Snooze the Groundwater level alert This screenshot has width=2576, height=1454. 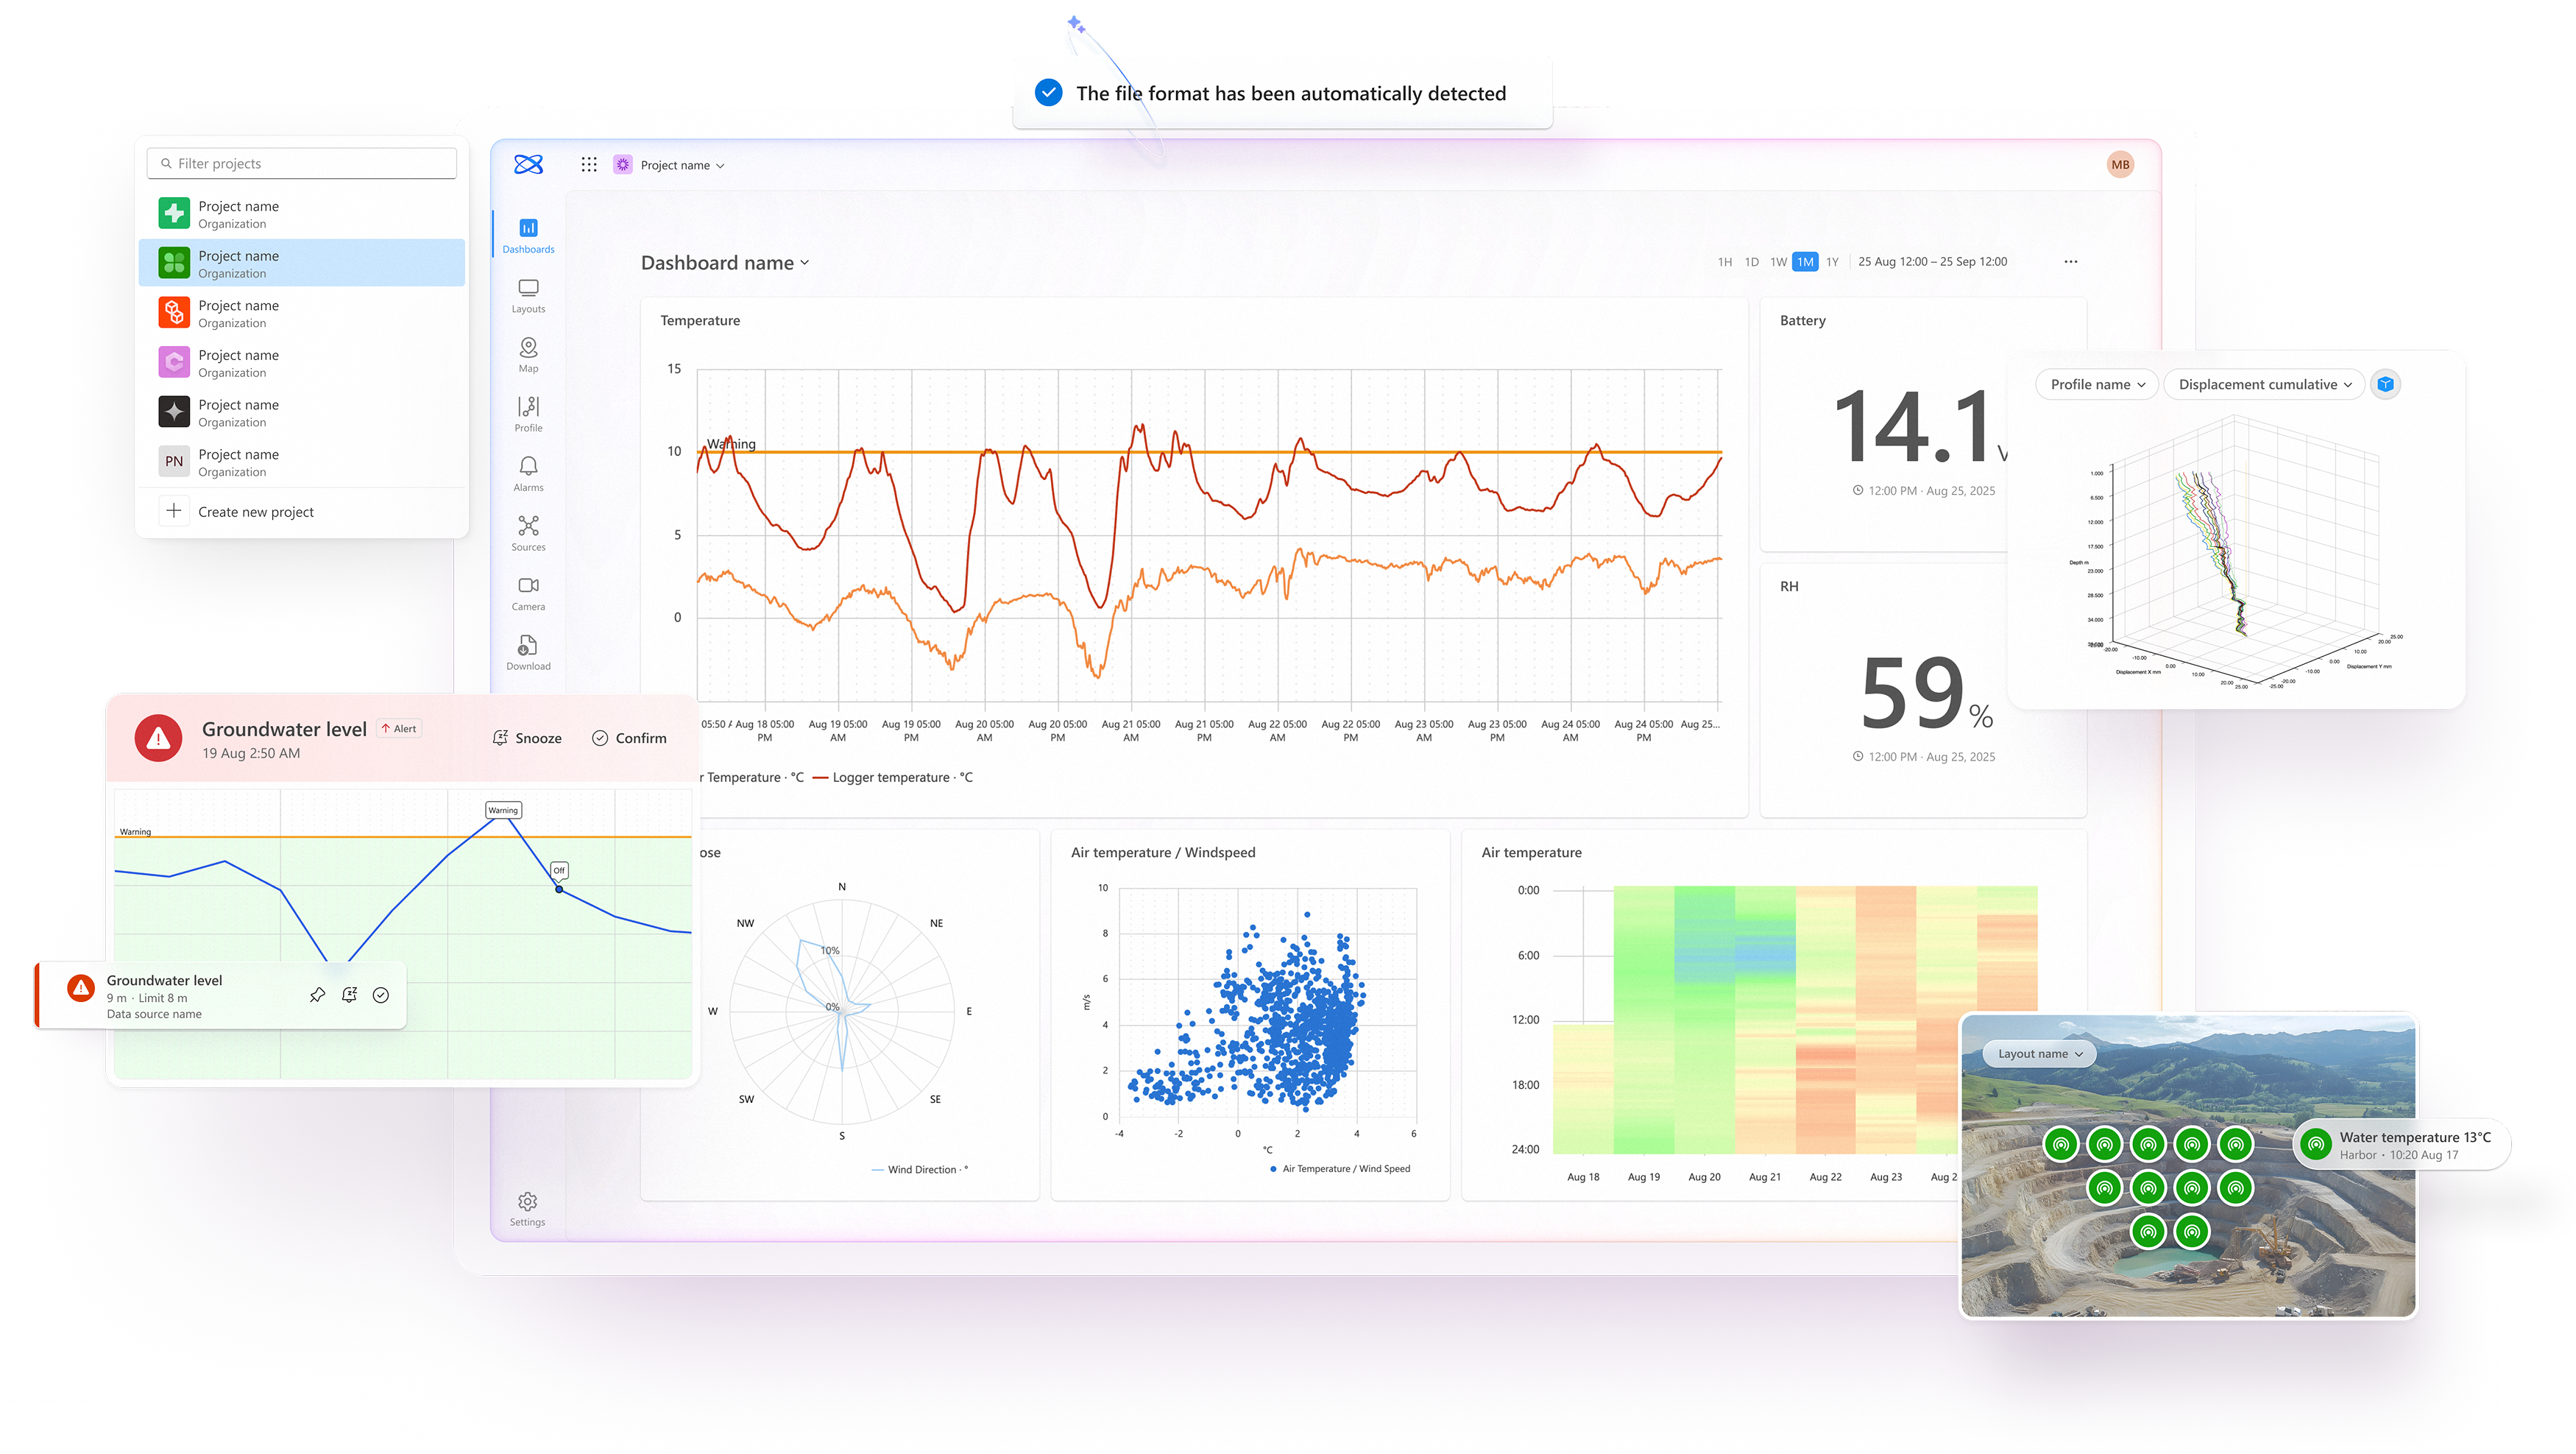pyautogui.click(x=527, y=738)
